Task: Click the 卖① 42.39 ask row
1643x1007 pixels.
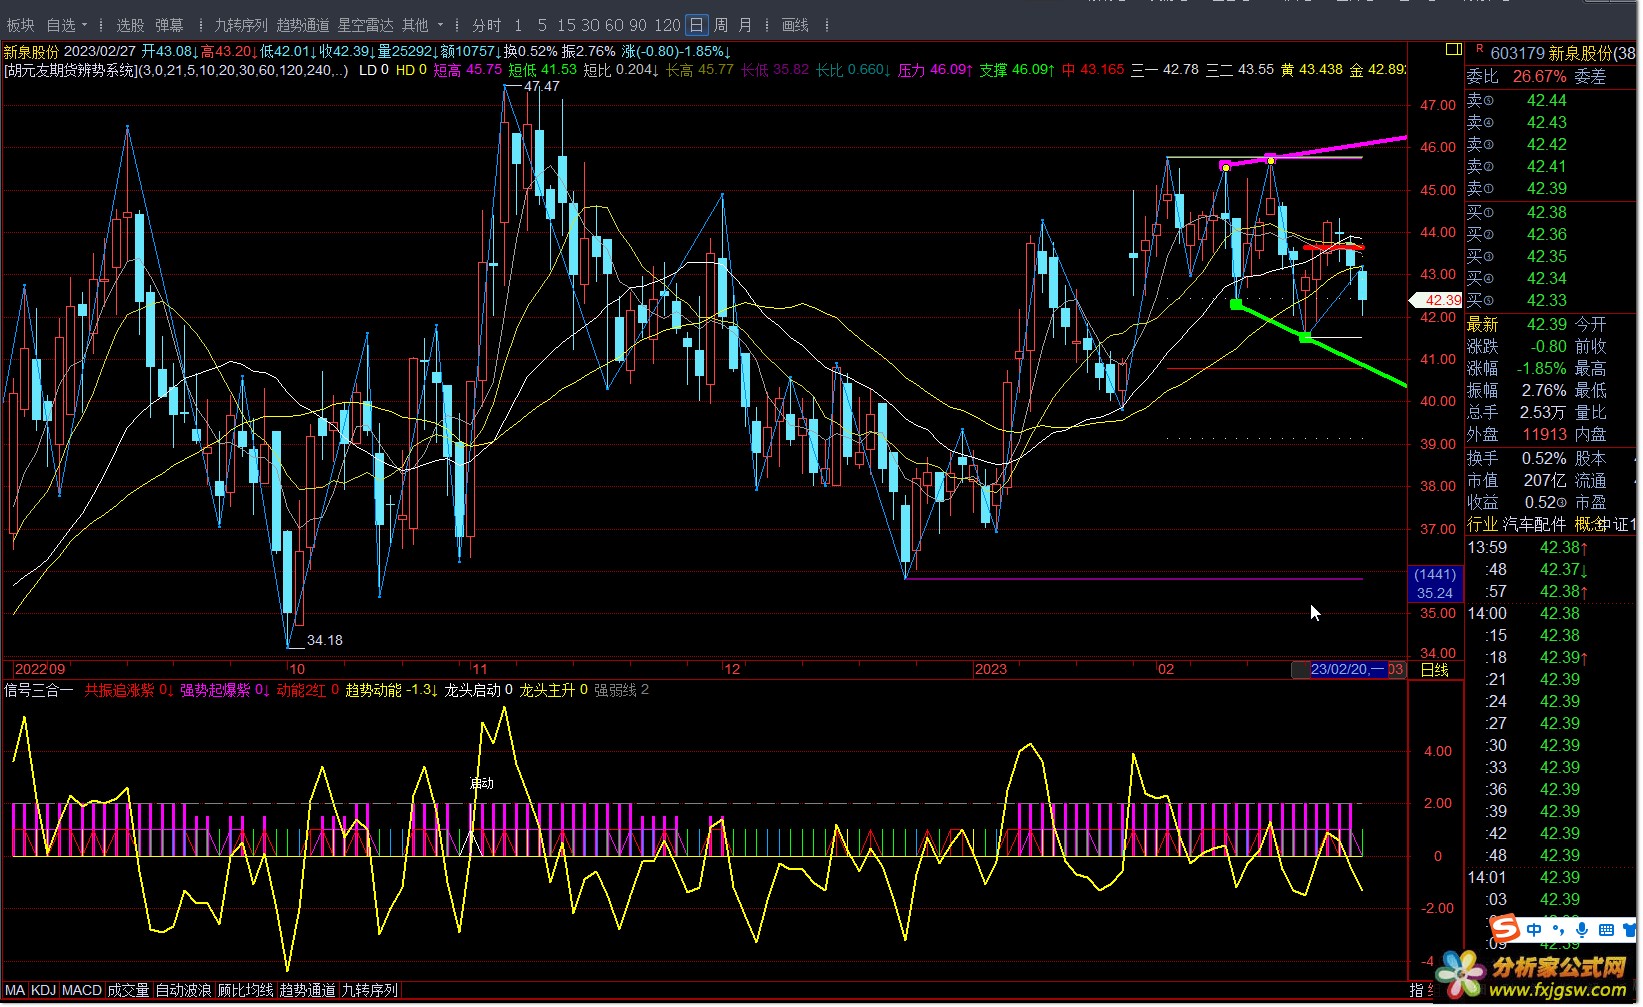Action: tap(1553, 189)
